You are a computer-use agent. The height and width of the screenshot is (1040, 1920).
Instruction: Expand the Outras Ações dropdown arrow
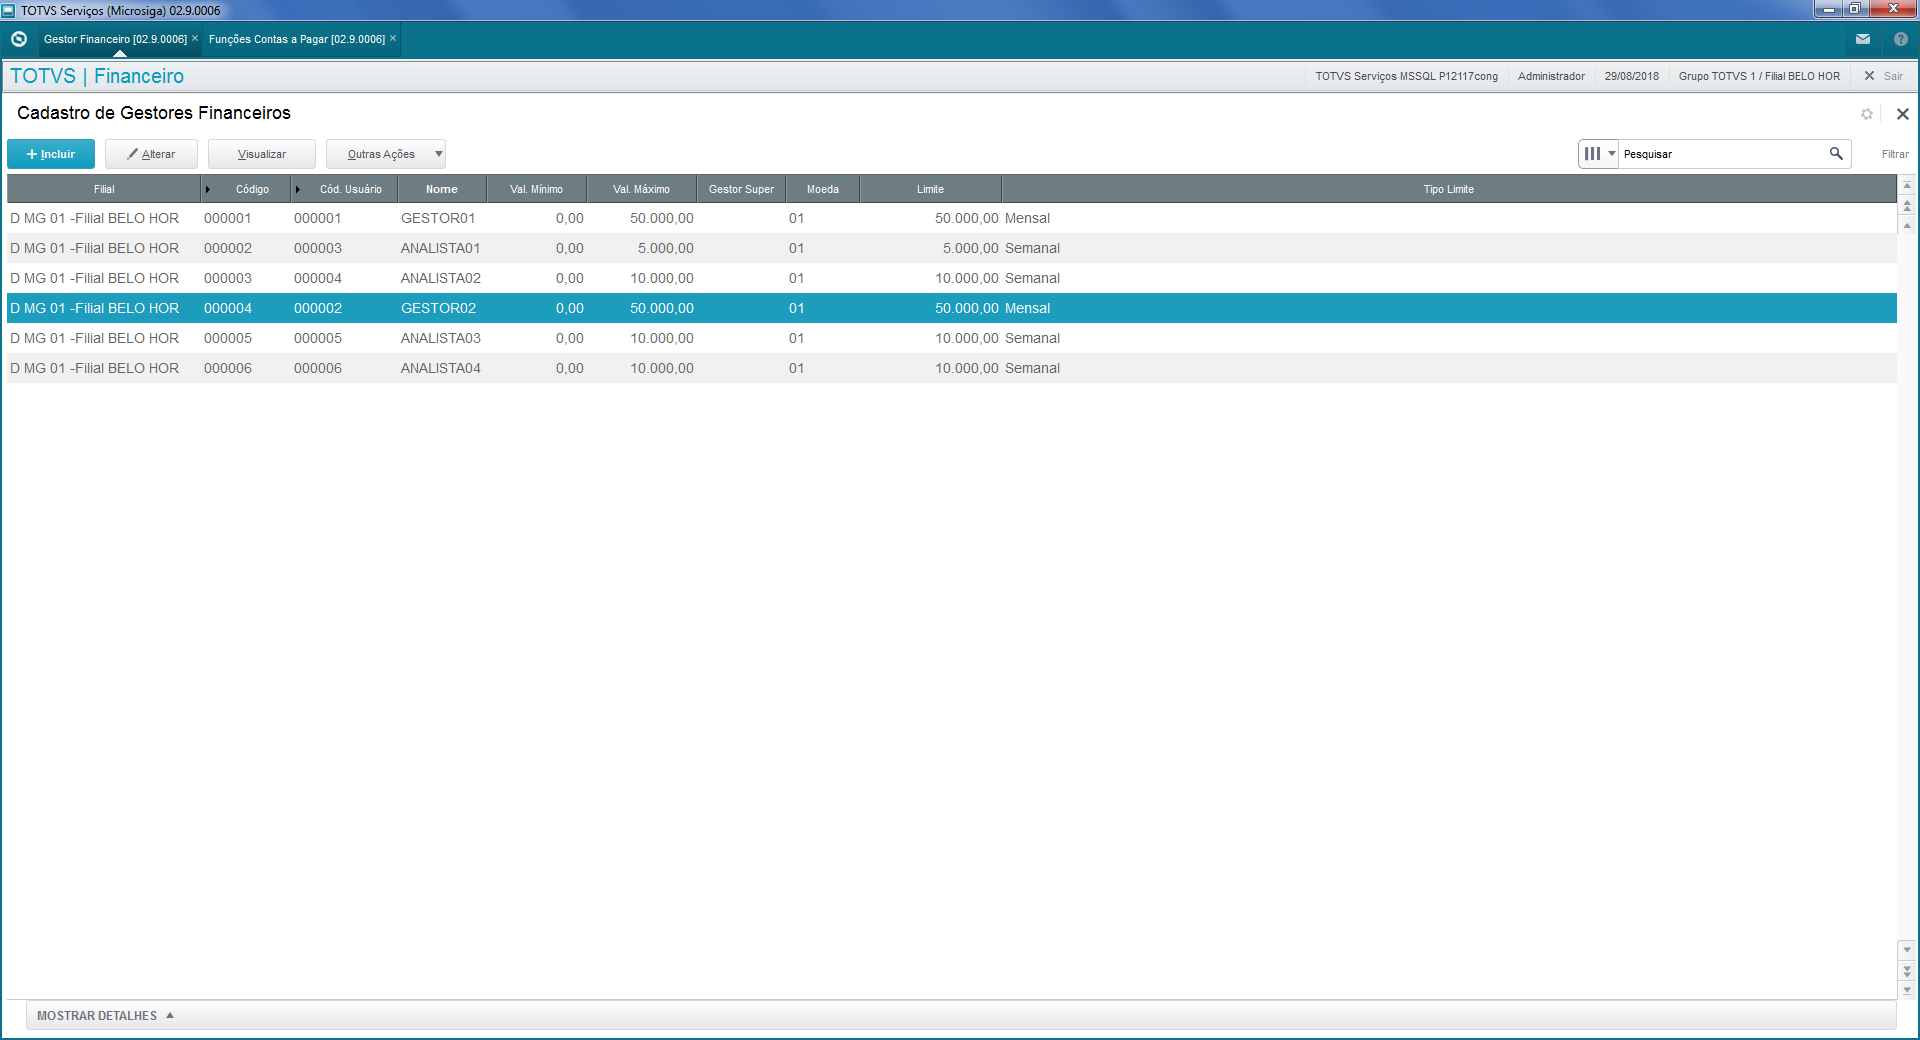[438, 154]
